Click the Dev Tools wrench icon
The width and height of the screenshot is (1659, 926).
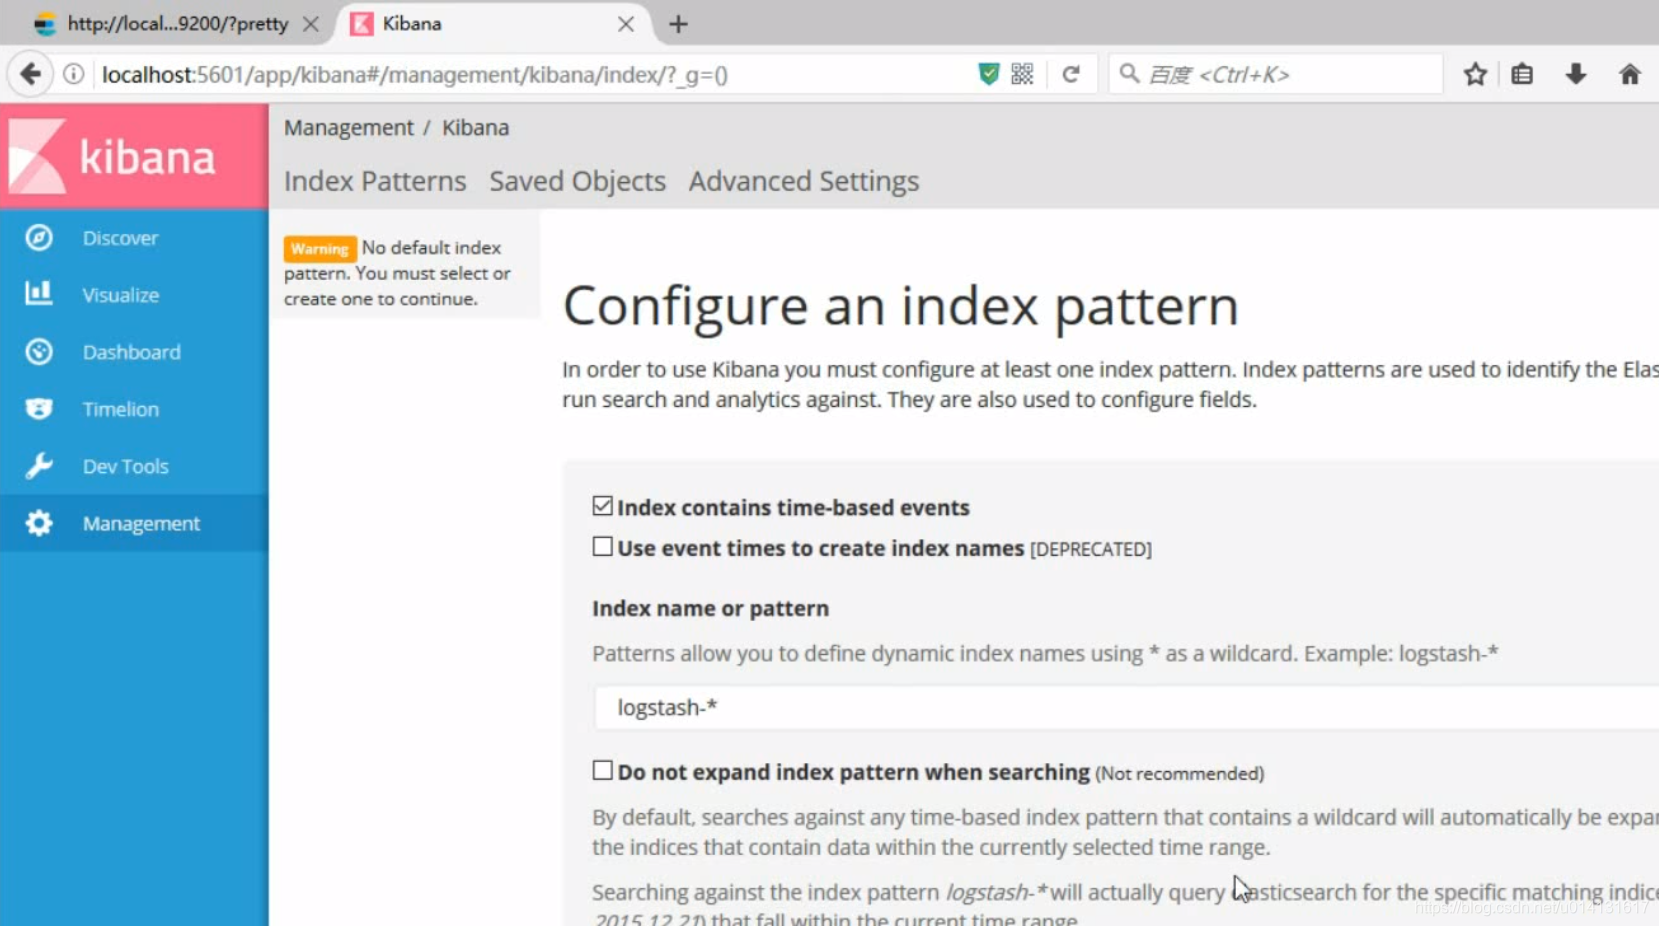coord(39,466)
